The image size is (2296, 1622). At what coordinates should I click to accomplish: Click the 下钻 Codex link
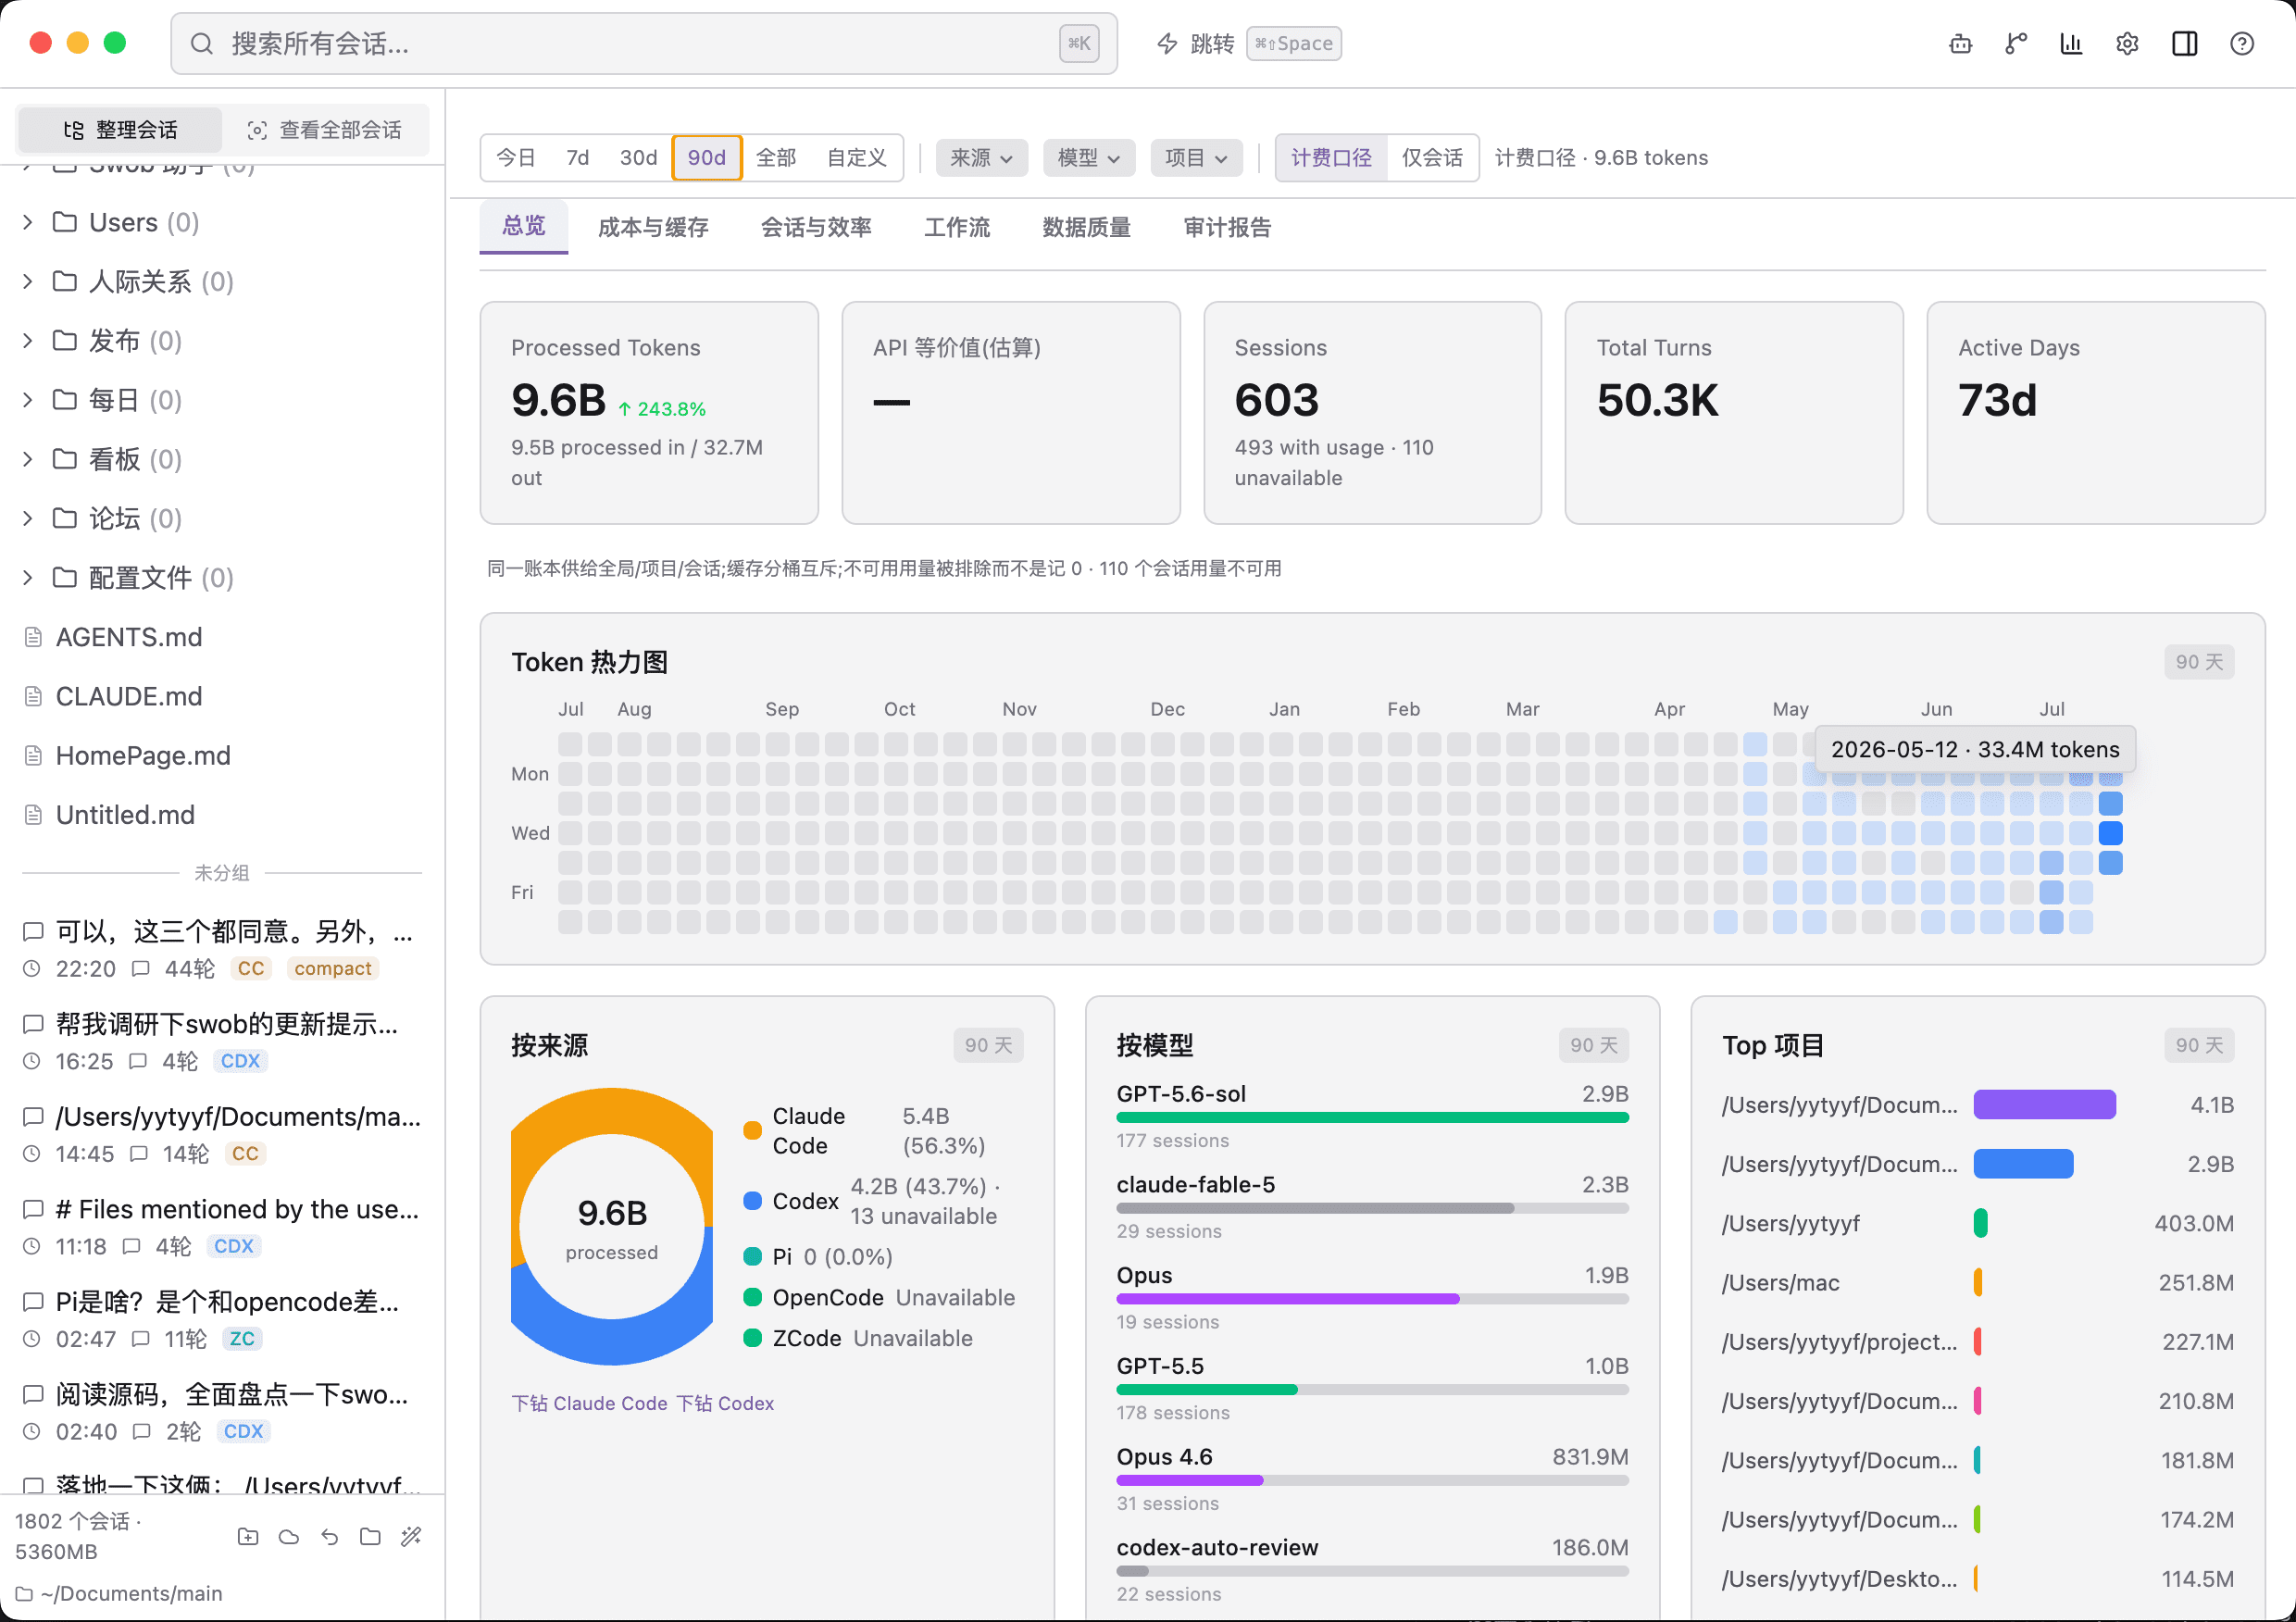pos(725,1403)
